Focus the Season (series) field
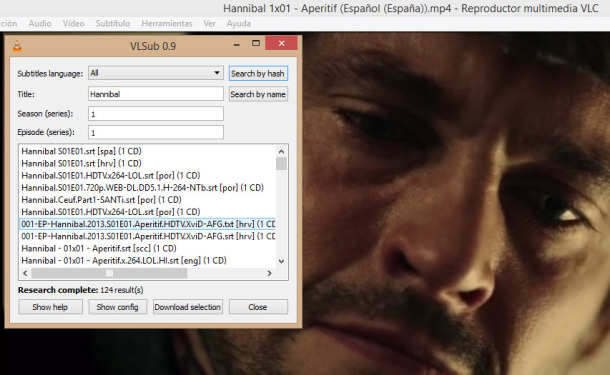Image resolution: width=610 pixels, height=375 pixels. 156,114
